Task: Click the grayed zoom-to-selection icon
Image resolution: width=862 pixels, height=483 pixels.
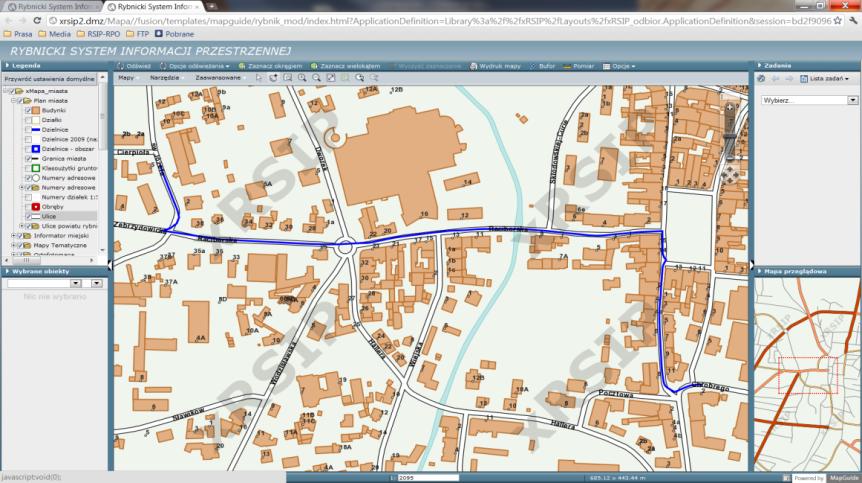Action: pyautogui.click(x=345, y=78)
